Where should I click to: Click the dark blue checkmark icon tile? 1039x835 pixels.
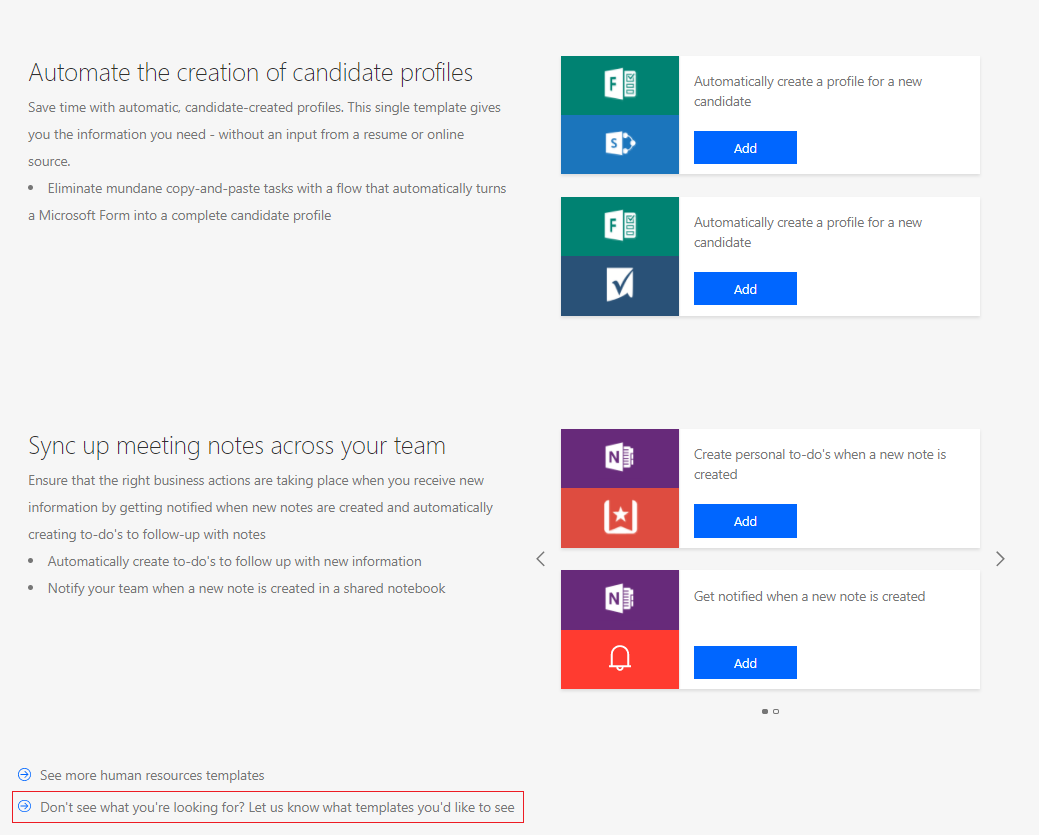pyautogui.click(x=620, y=286)
